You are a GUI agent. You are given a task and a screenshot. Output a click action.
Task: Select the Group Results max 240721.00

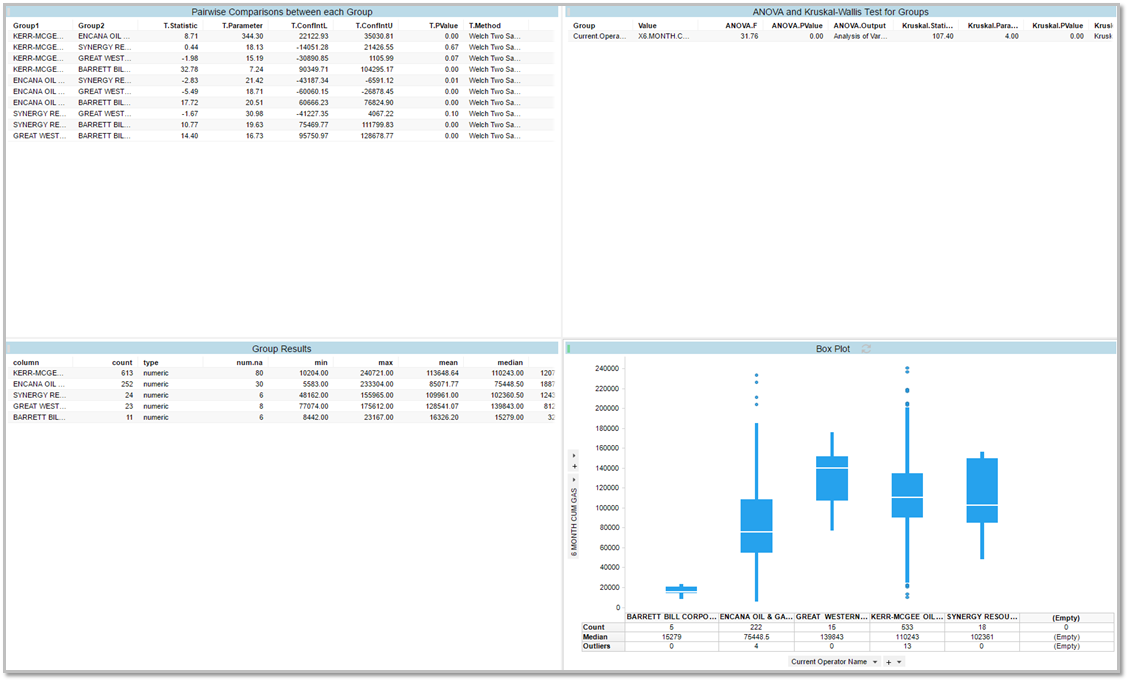pyautogui.click(x=377, y=373)
